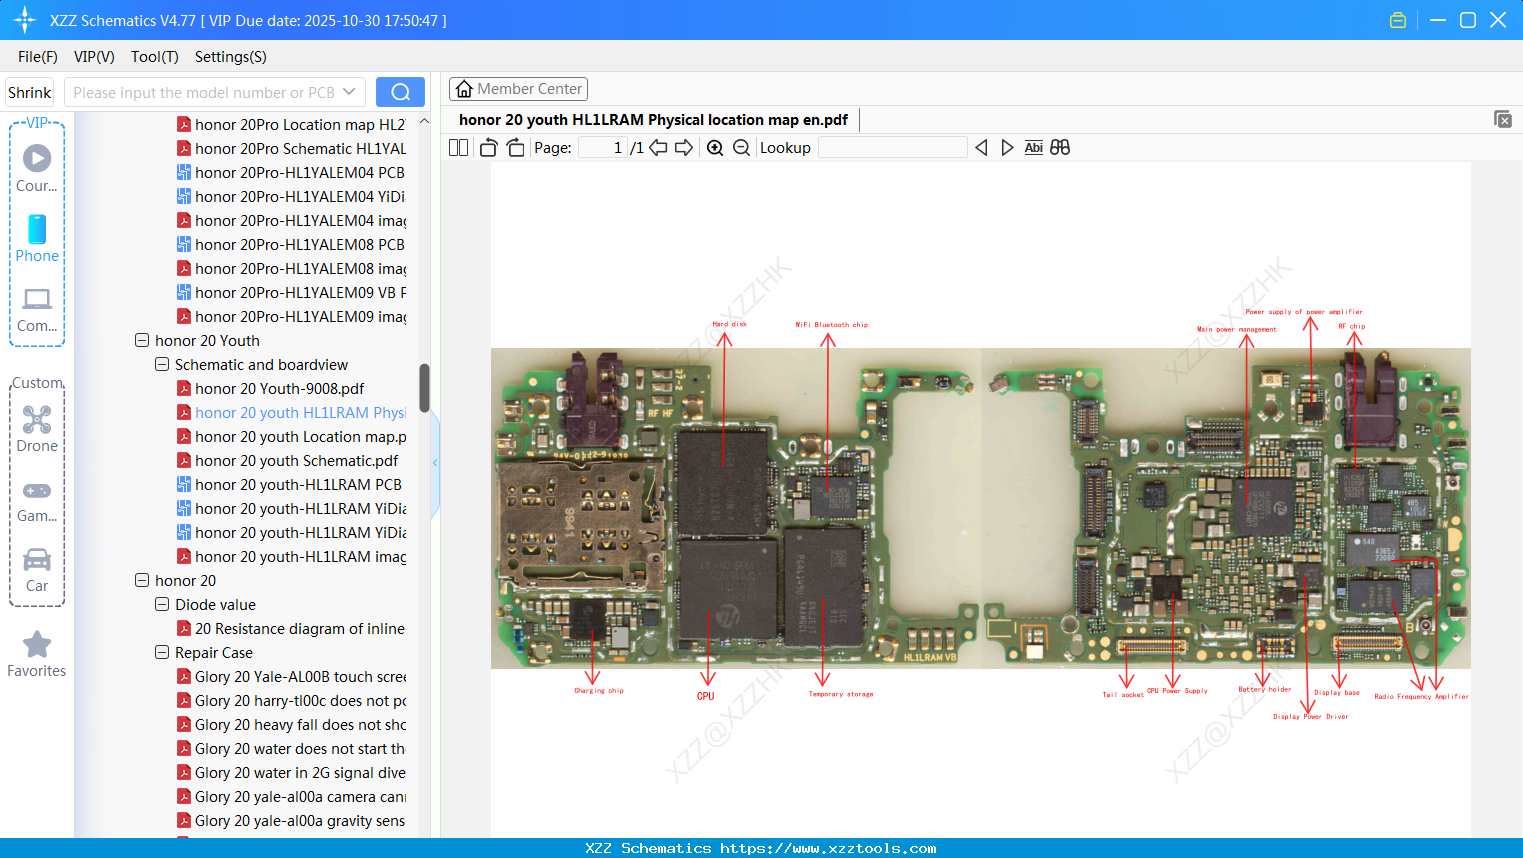Rotate the page counterclockwise
The image size is (1523, 858).
point(488,148)
